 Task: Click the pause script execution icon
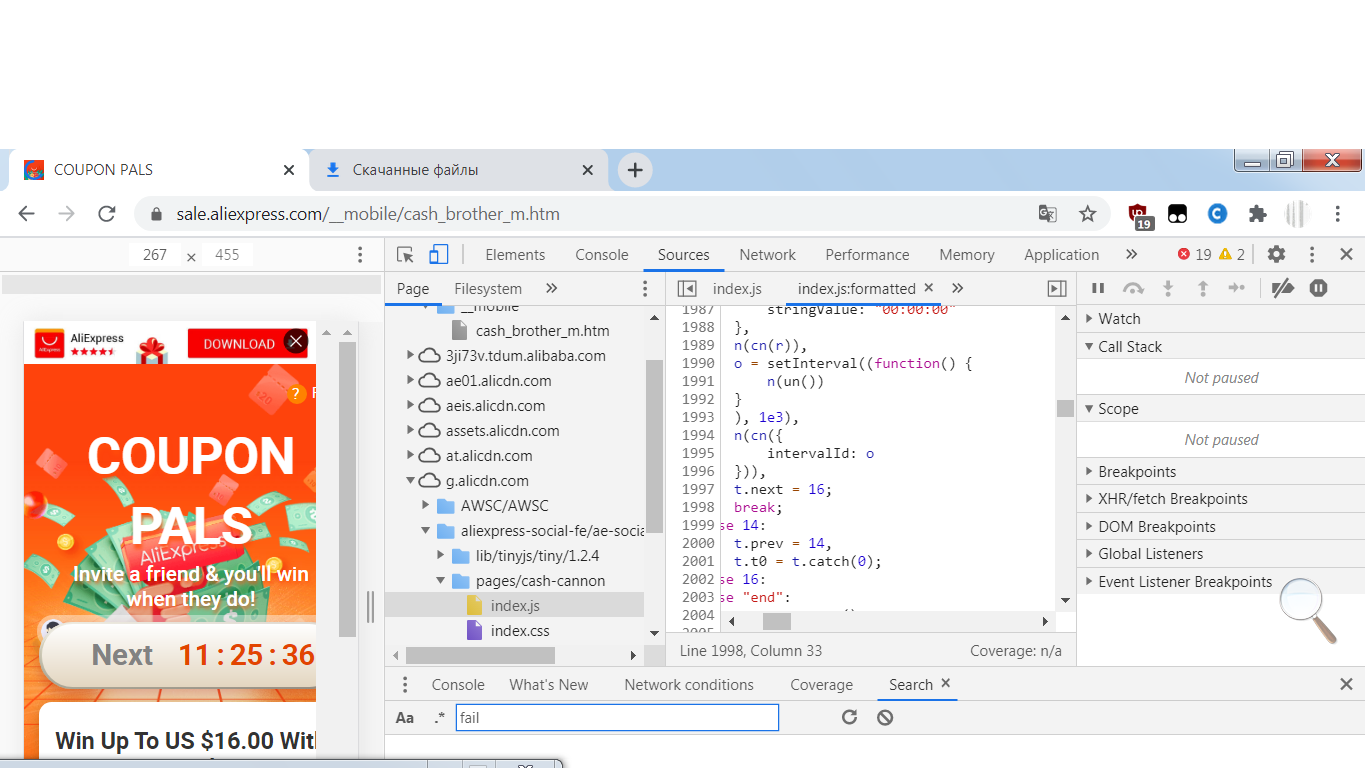click(x=1098, y=288)
